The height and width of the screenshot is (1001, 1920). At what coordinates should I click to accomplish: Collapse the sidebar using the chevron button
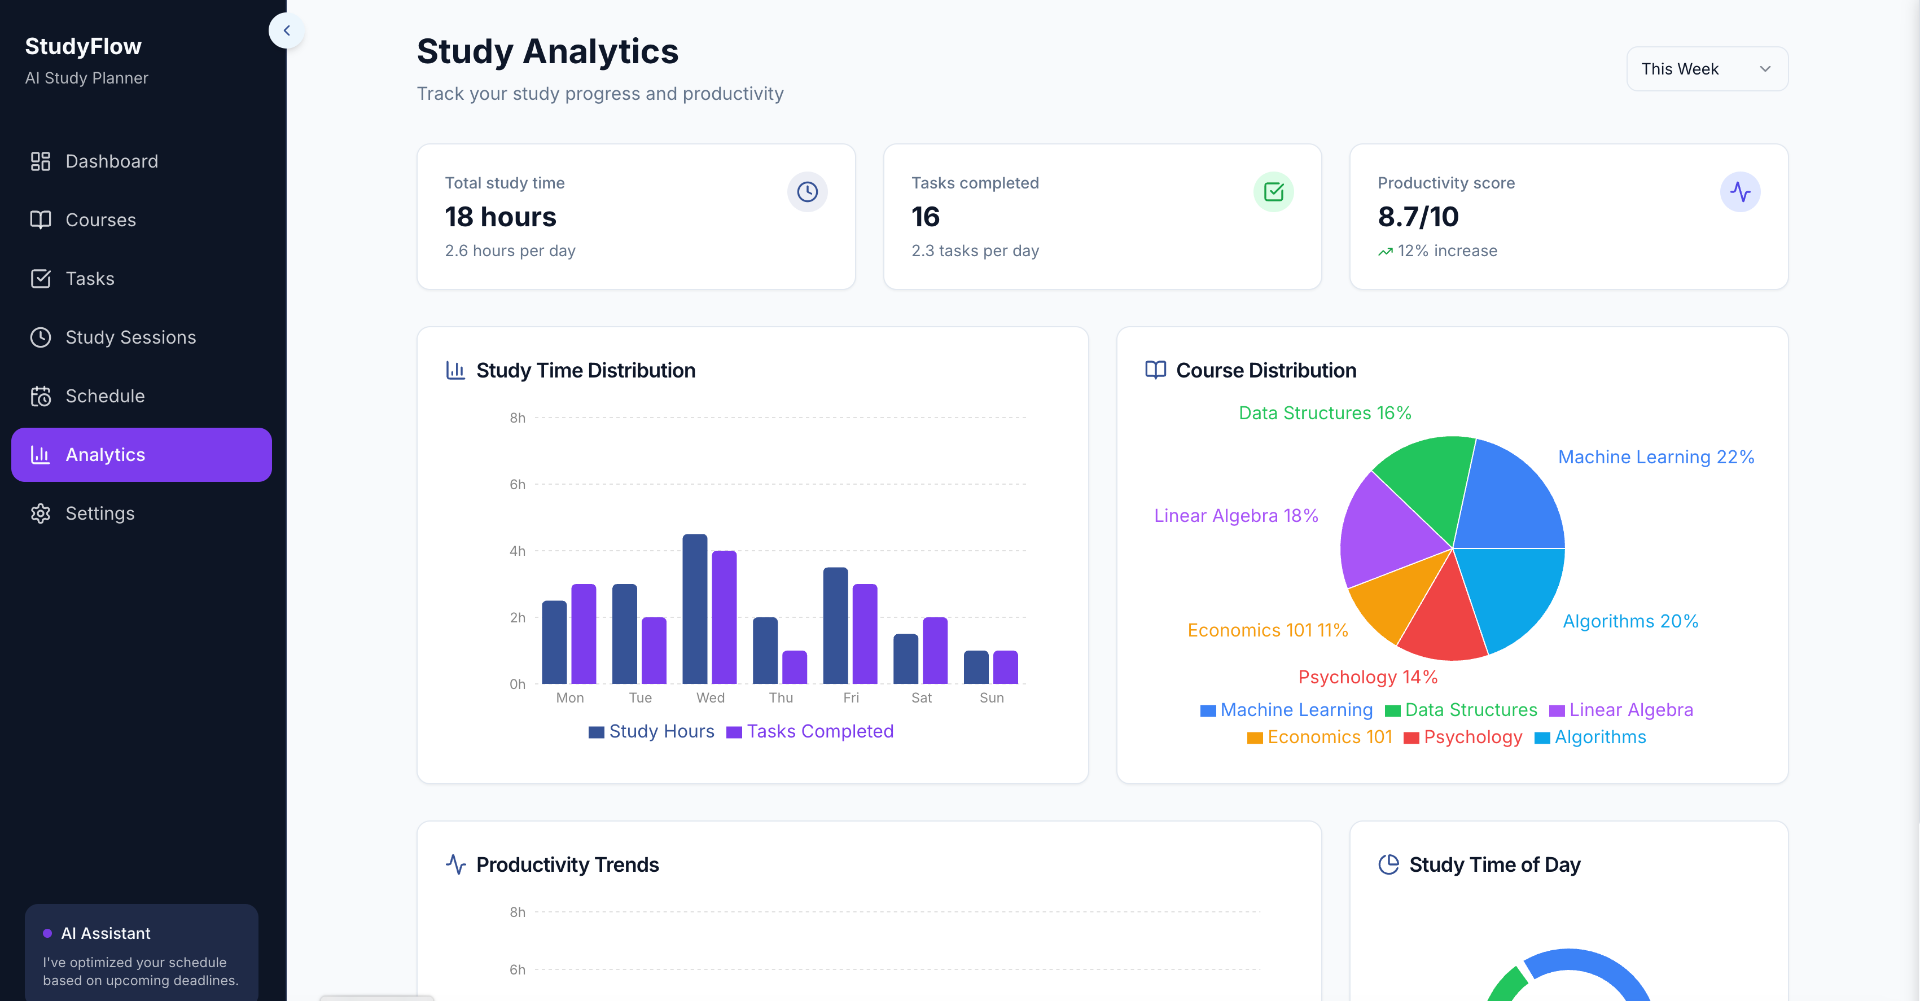point(287,31)
